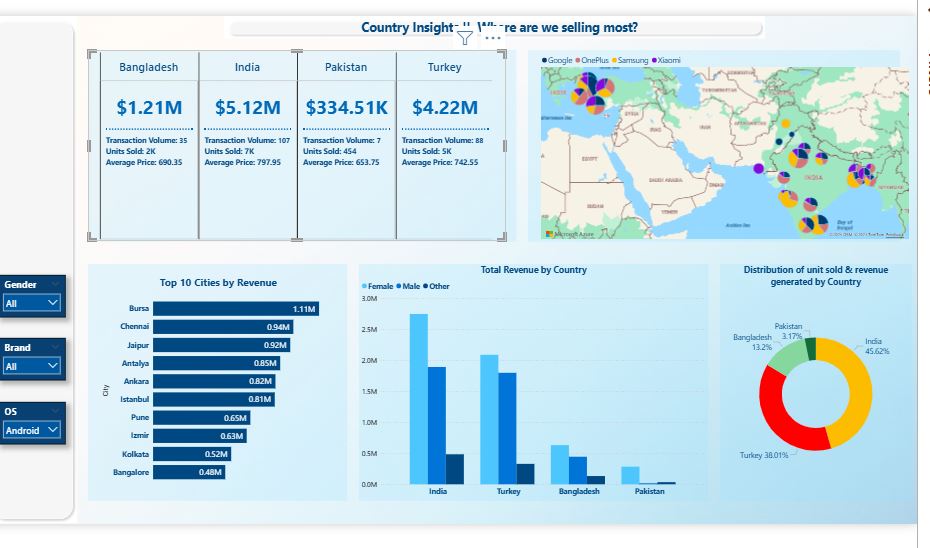
Task: Click the Google legend marker on the map
Action: [545, 61]
